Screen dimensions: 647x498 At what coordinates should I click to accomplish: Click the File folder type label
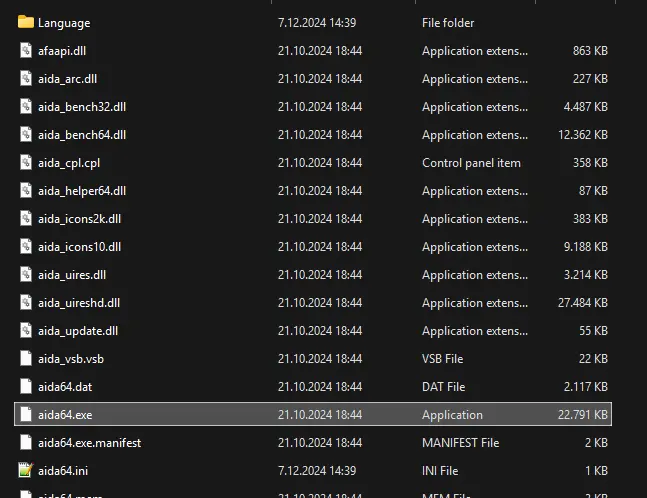point(448,23)
